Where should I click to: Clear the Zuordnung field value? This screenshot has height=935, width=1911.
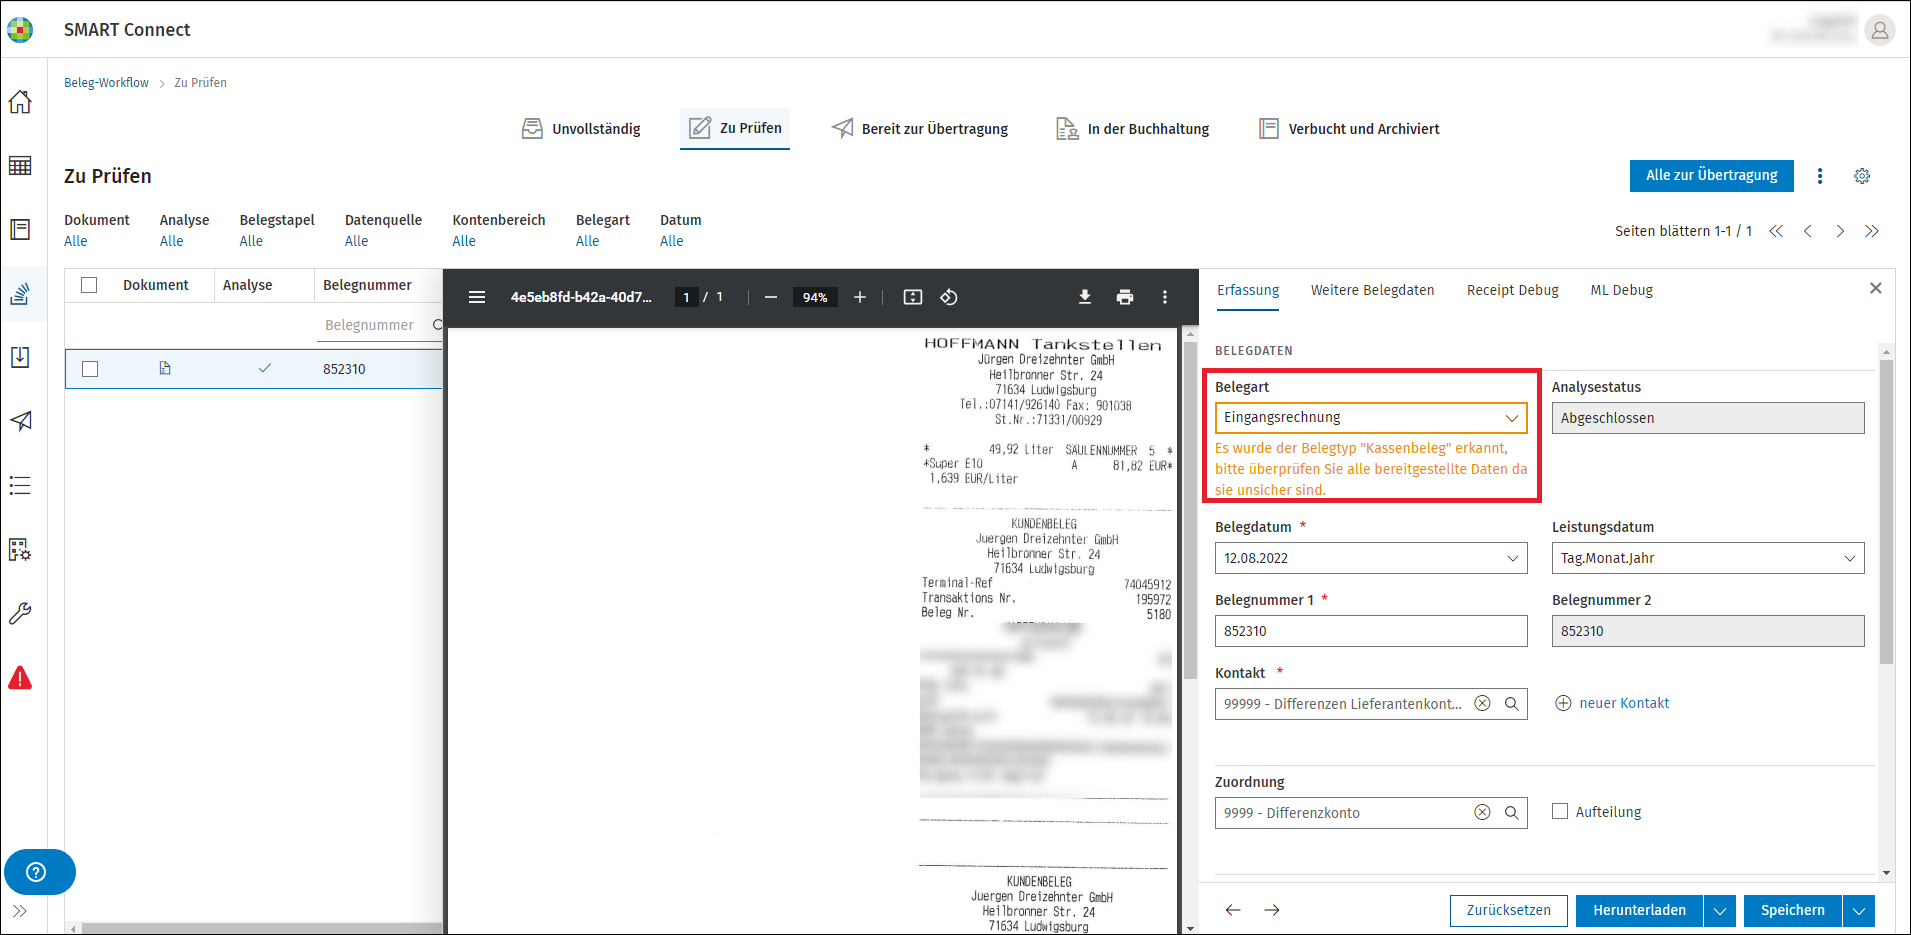click(1483, 813)
